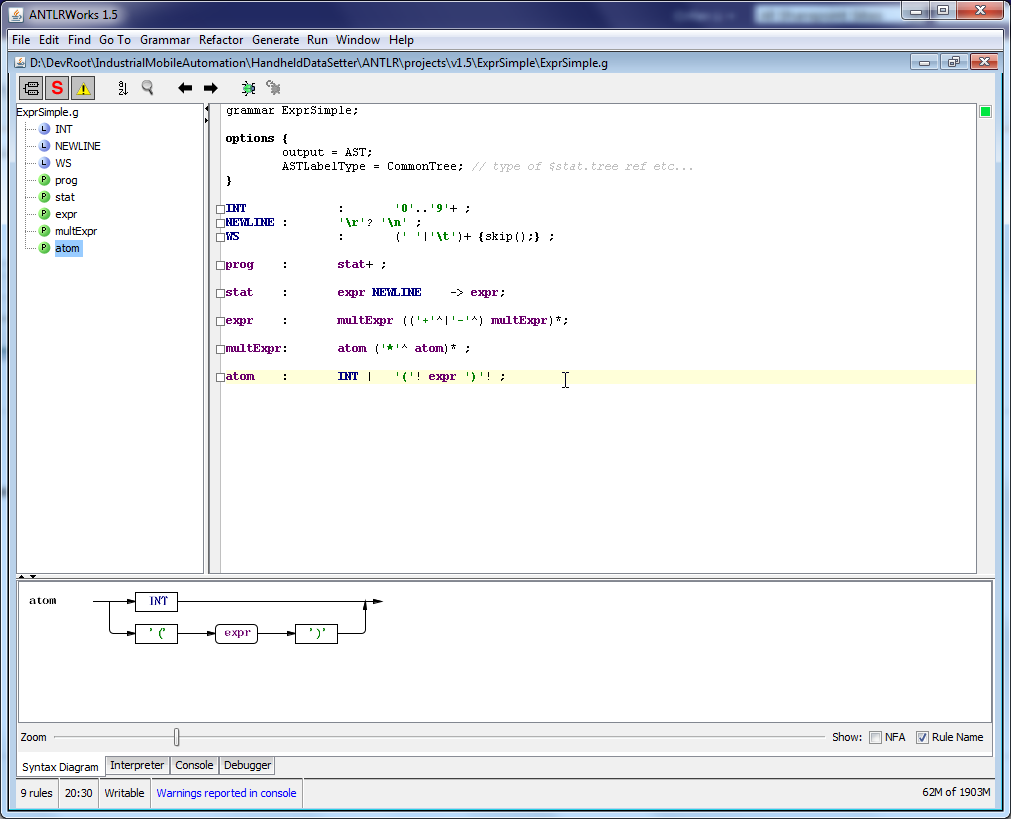Collapse the expr rule using gutter box

220,322
